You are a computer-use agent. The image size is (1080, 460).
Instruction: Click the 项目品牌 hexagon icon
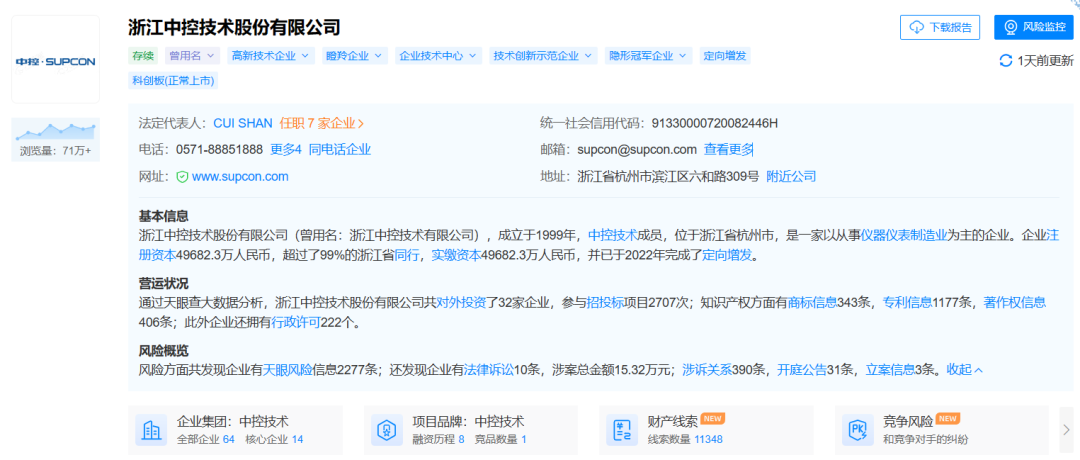point(386,430)
